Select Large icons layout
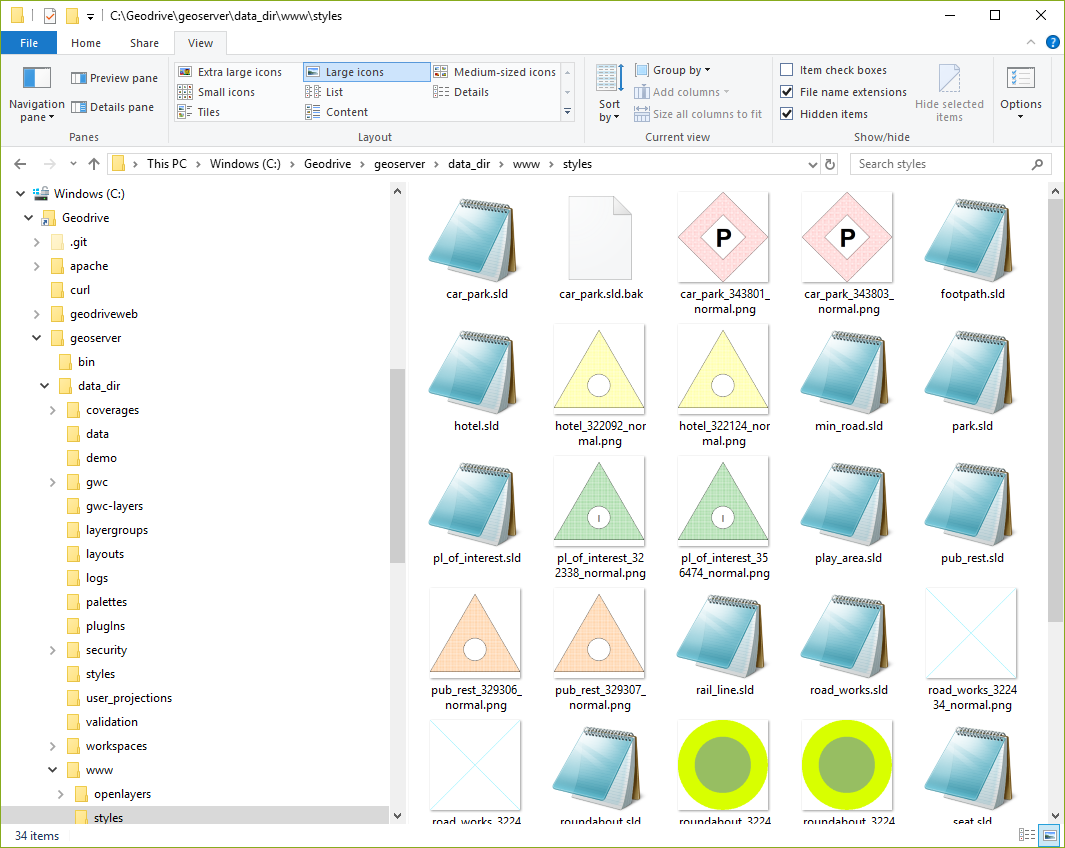 point(367,72)
